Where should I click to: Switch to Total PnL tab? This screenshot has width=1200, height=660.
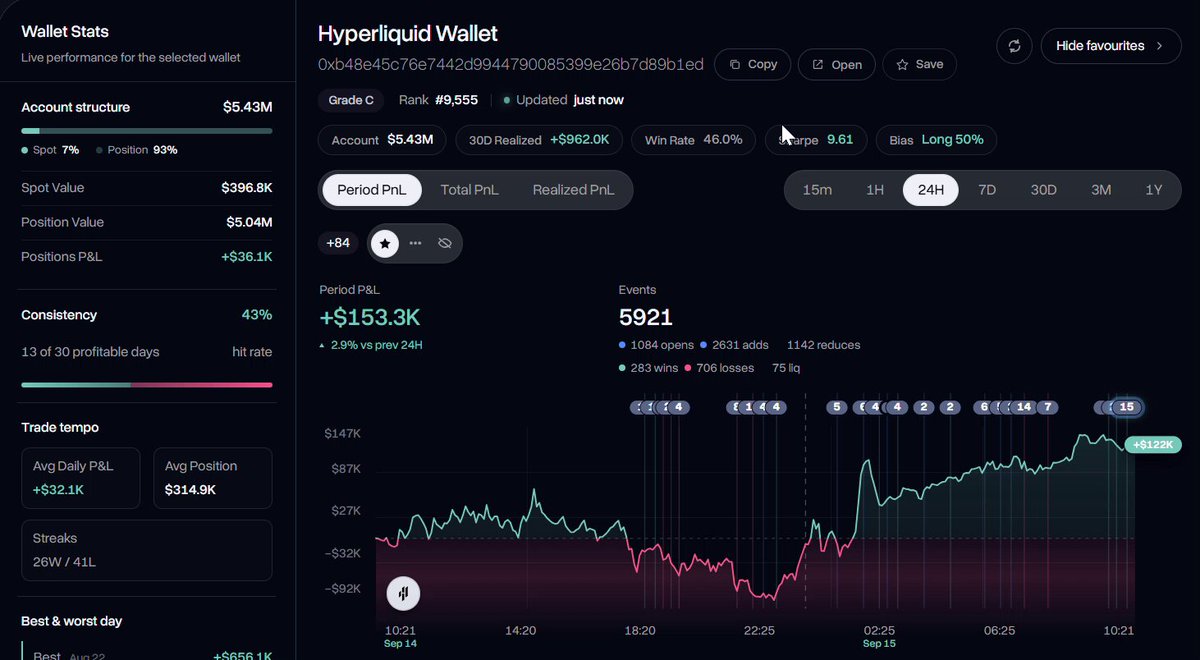(470, 190)
